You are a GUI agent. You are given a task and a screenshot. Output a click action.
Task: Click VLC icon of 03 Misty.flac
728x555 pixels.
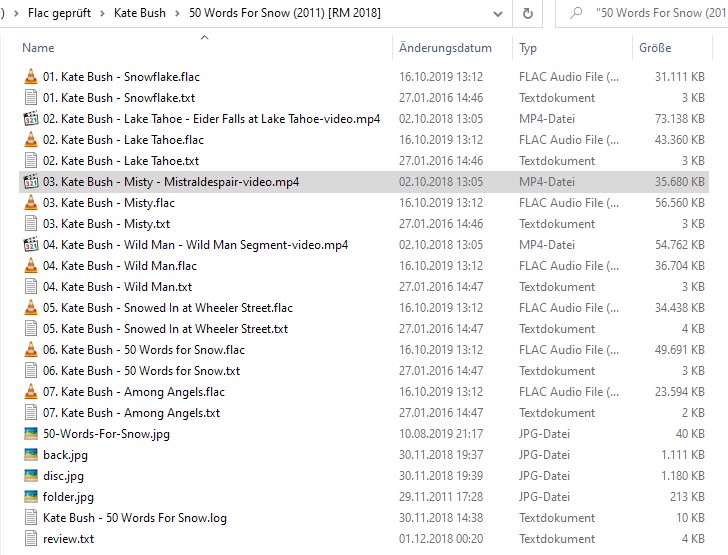(31, 202)
